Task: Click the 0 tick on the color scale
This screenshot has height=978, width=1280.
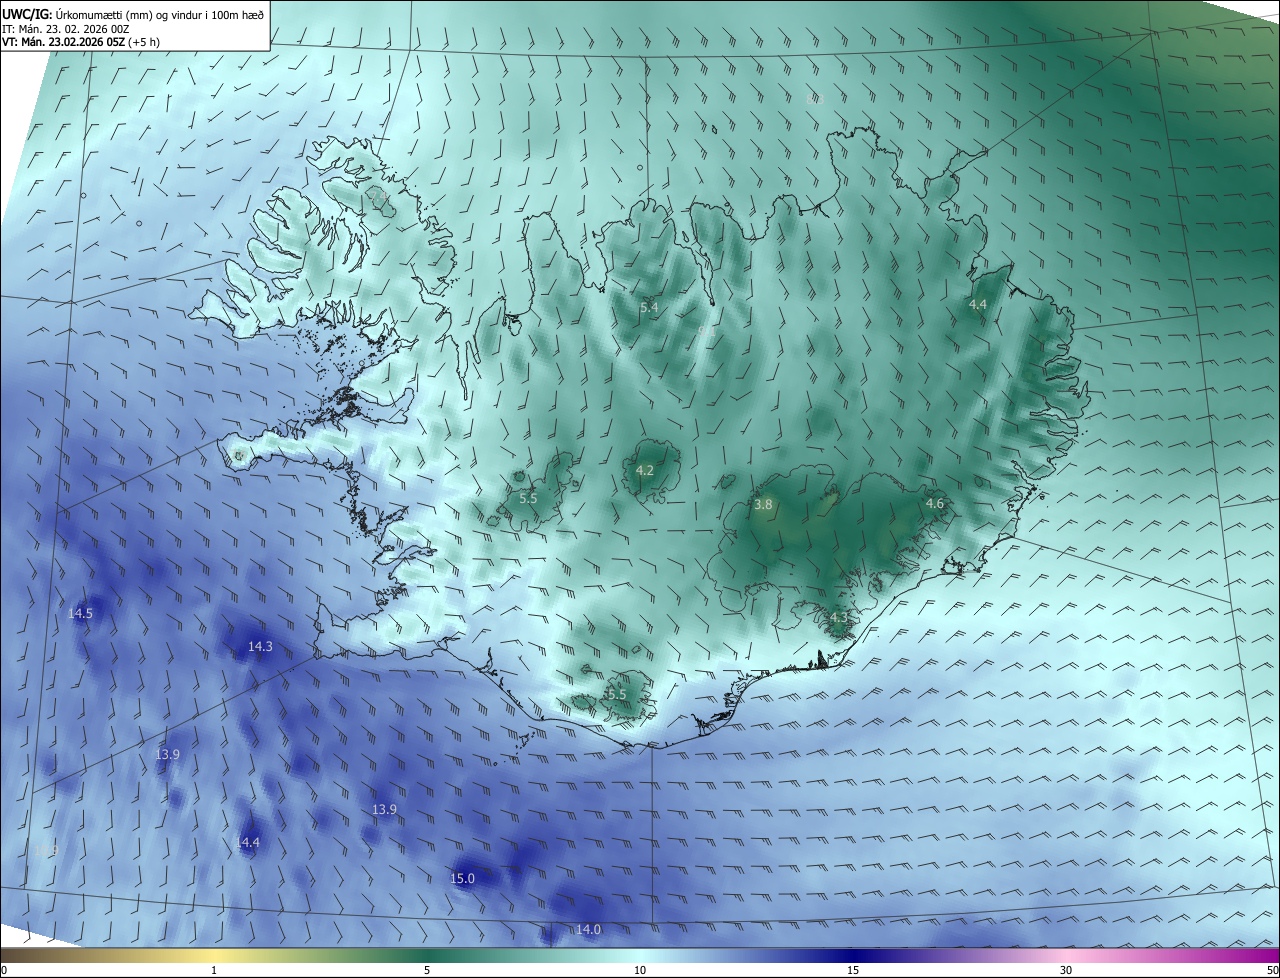Action: click(4, 970)
